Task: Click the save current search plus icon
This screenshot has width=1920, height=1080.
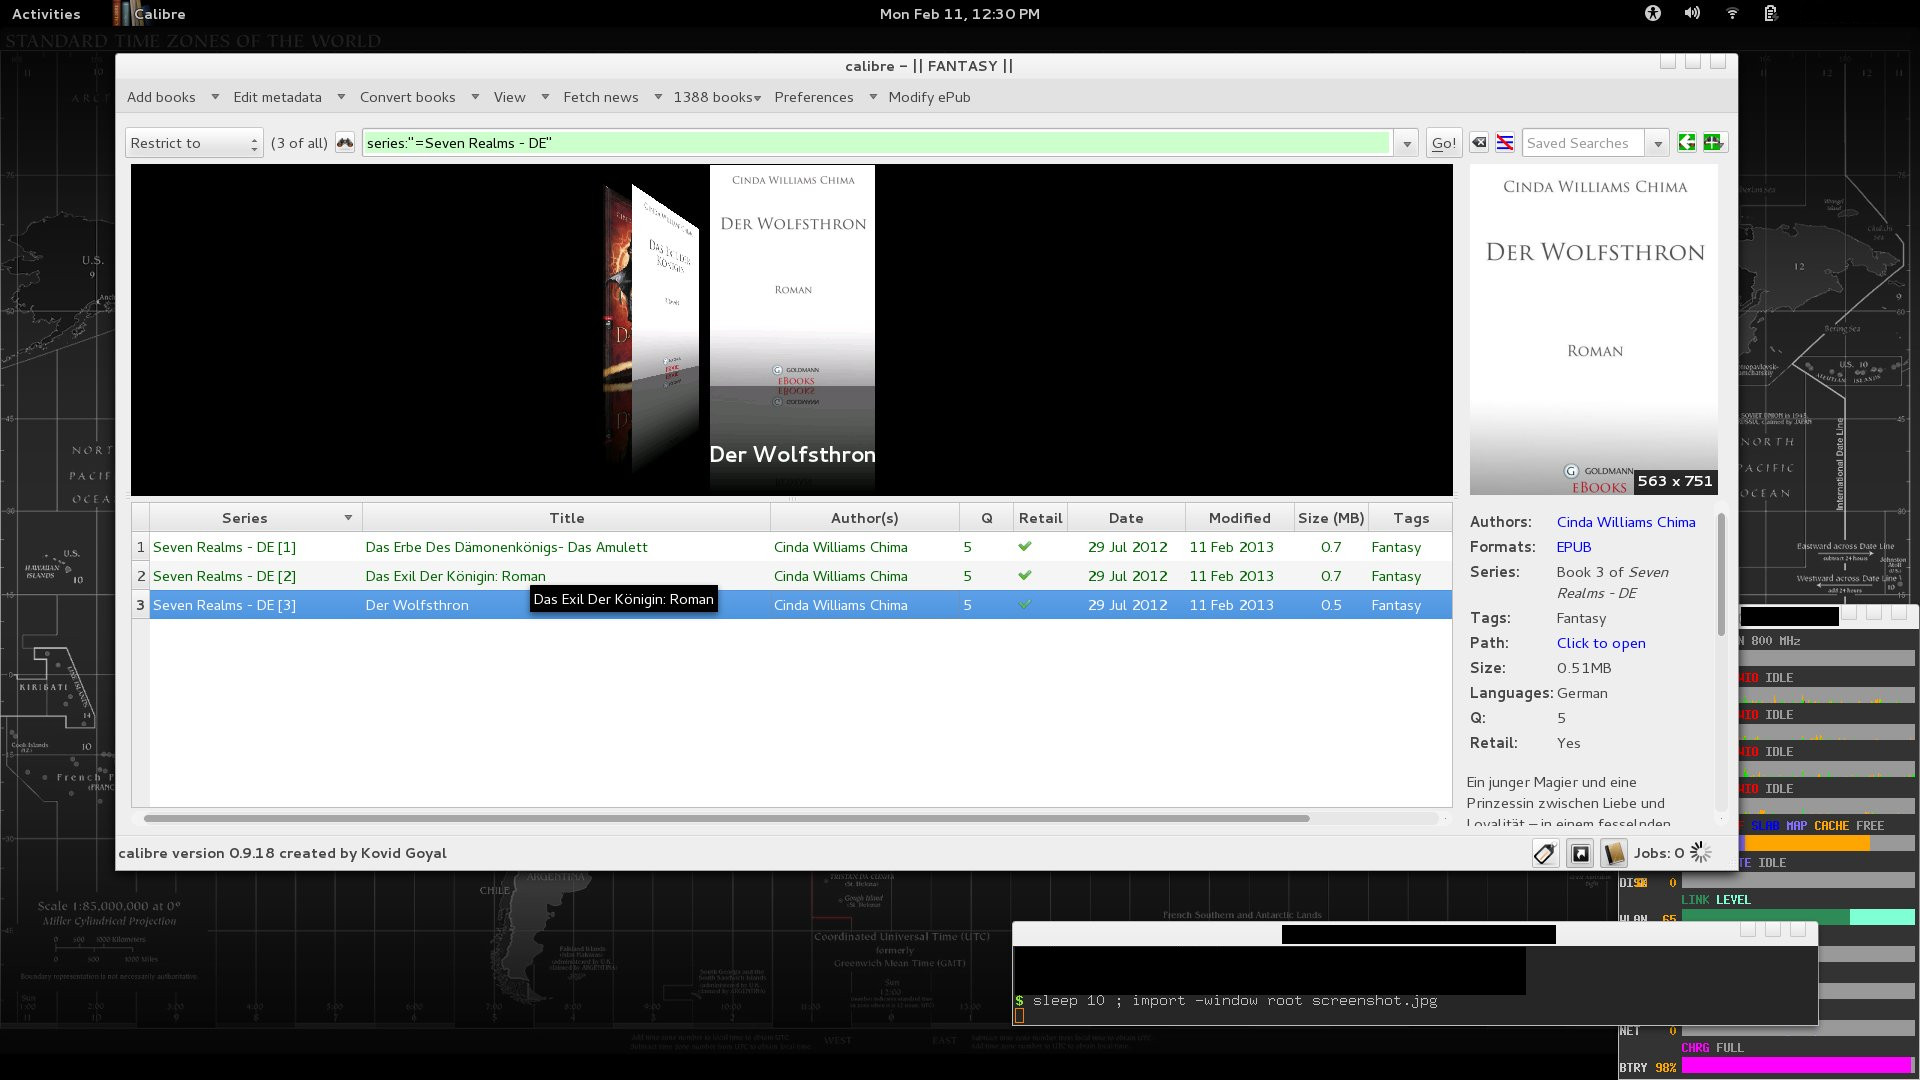Action: point(1713,143)
